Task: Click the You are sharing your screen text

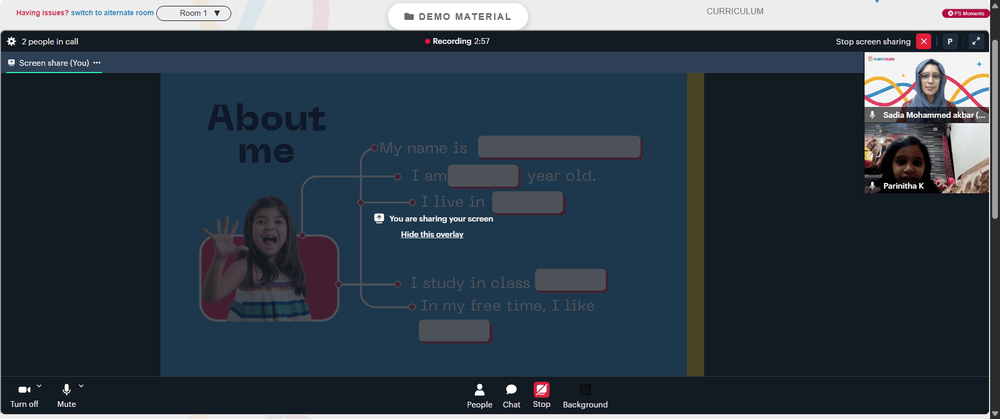Action: pos(441,219)
